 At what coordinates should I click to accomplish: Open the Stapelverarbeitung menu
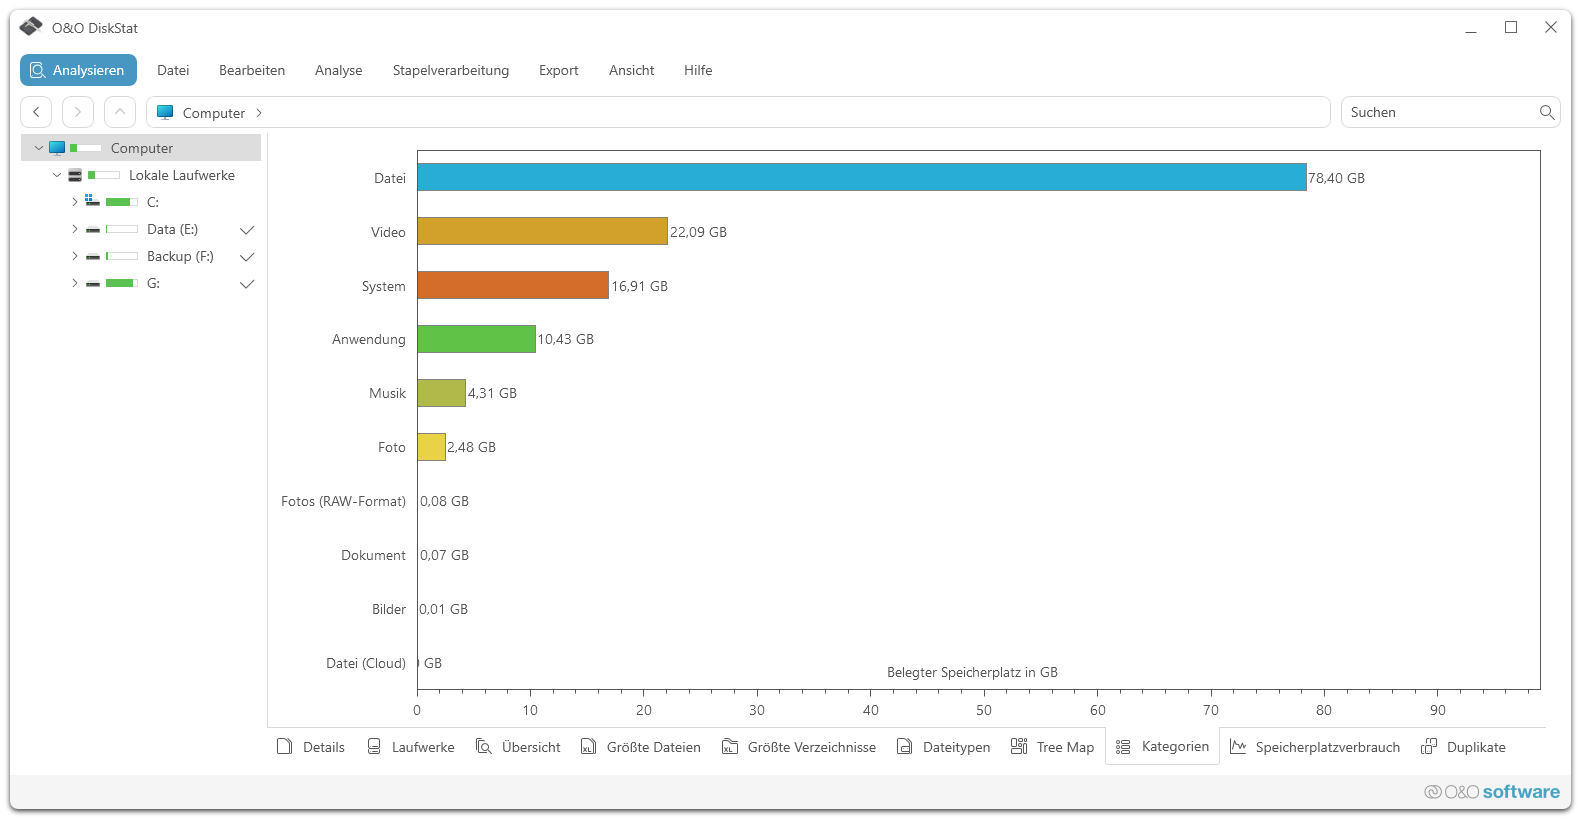coord(451,70)
